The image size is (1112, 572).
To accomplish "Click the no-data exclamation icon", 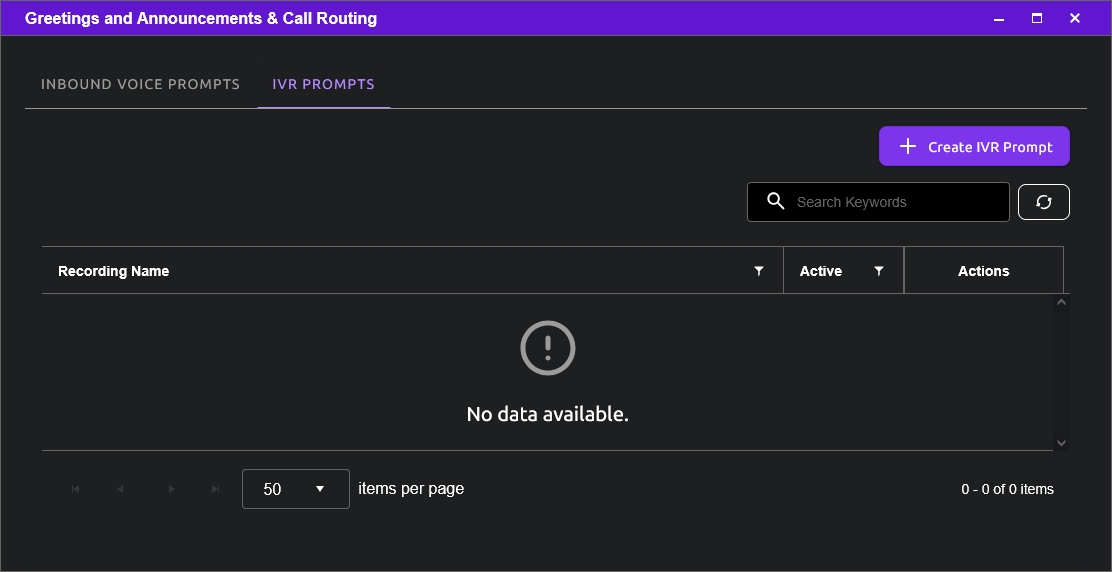I will click(547, 348).
